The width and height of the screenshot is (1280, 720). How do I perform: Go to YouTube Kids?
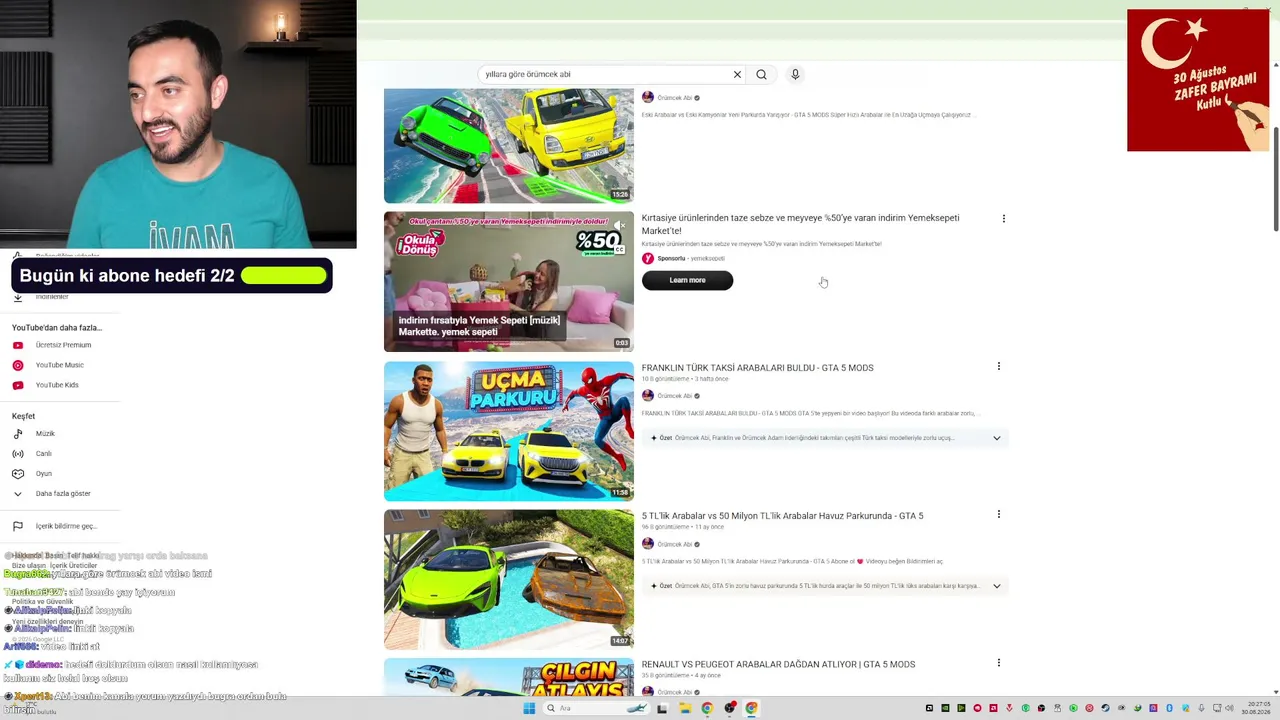[x=57, y=385]
